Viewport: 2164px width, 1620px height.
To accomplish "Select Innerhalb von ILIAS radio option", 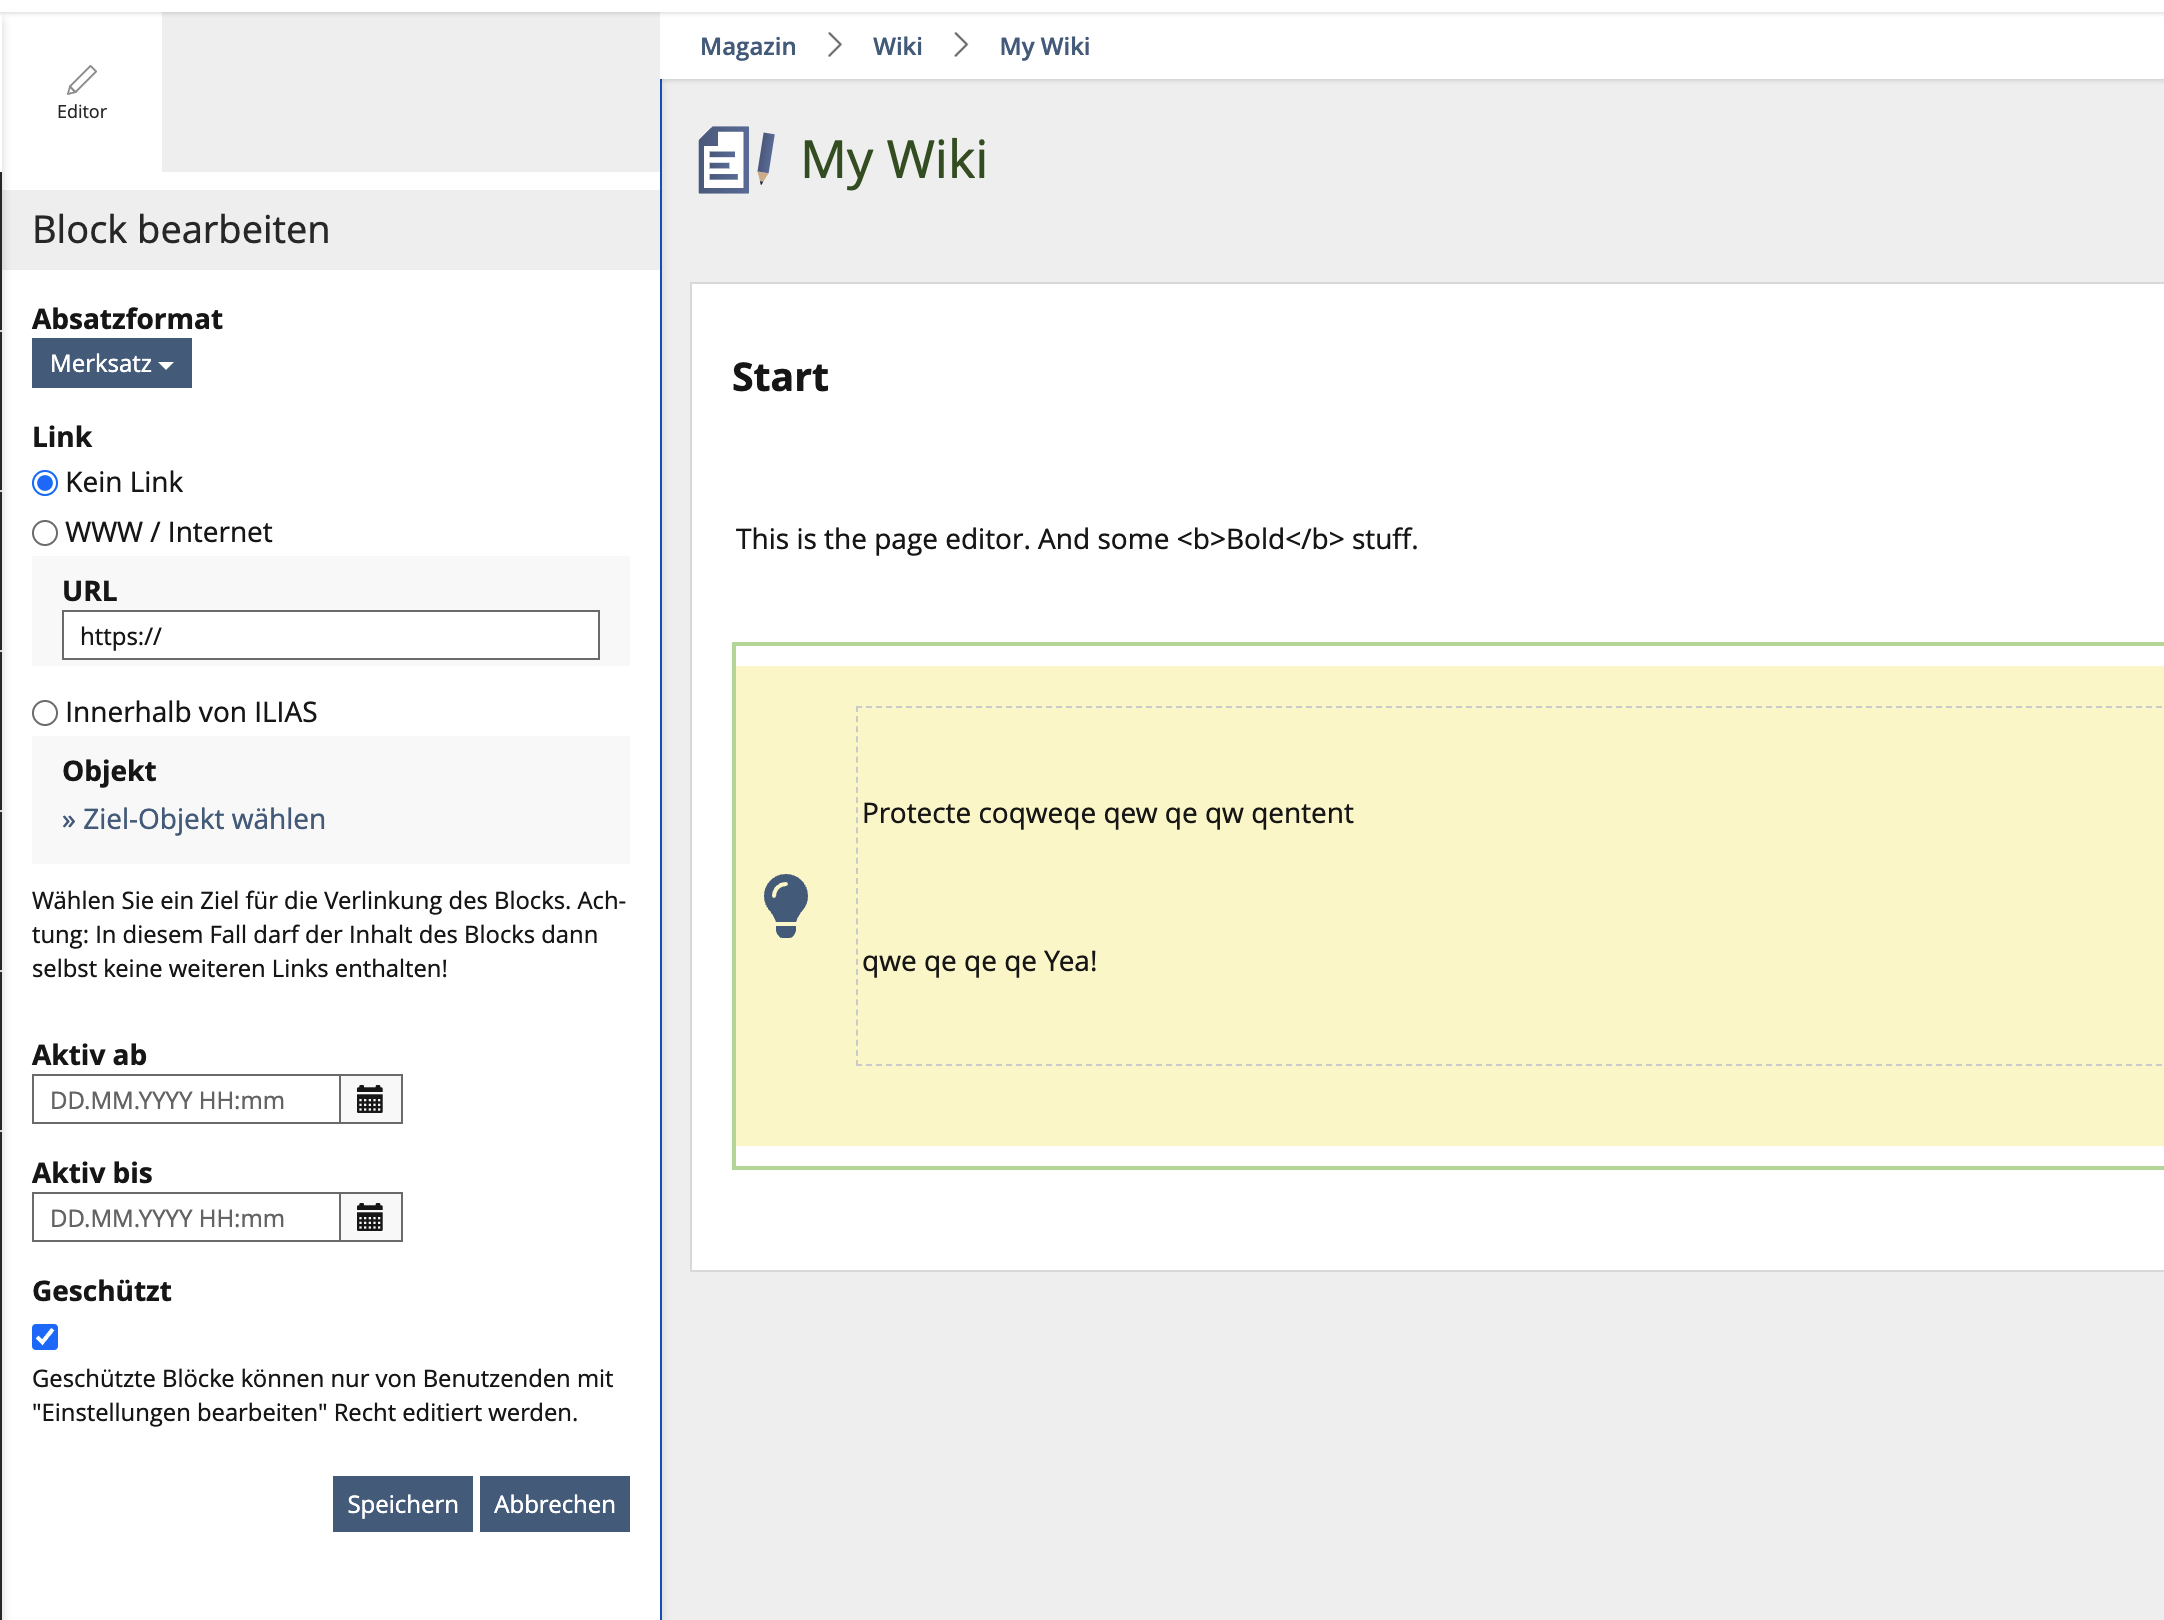I will click(45, 713).
